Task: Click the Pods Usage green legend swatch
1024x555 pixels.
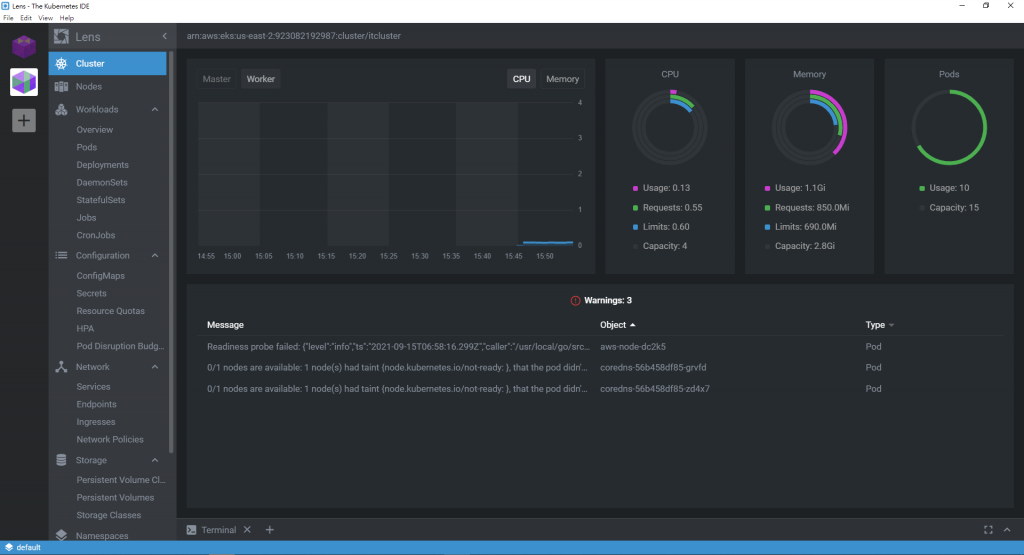Action: point(922,188)
